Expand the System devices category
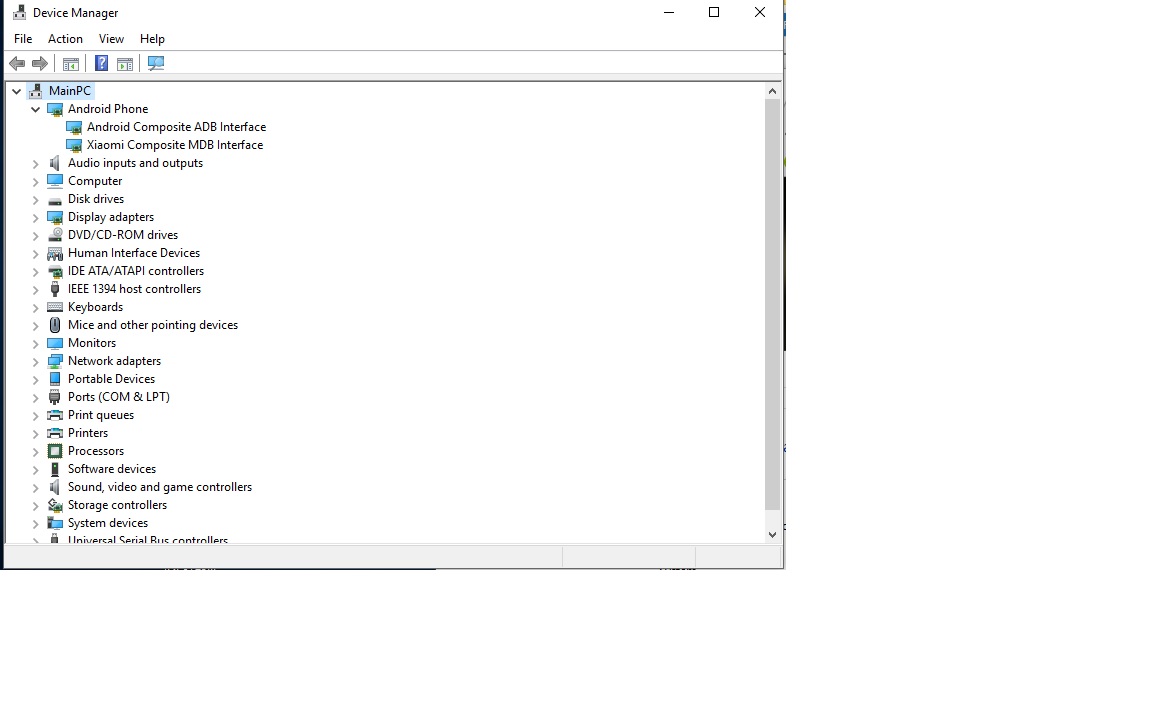 [x=35, y=524]
